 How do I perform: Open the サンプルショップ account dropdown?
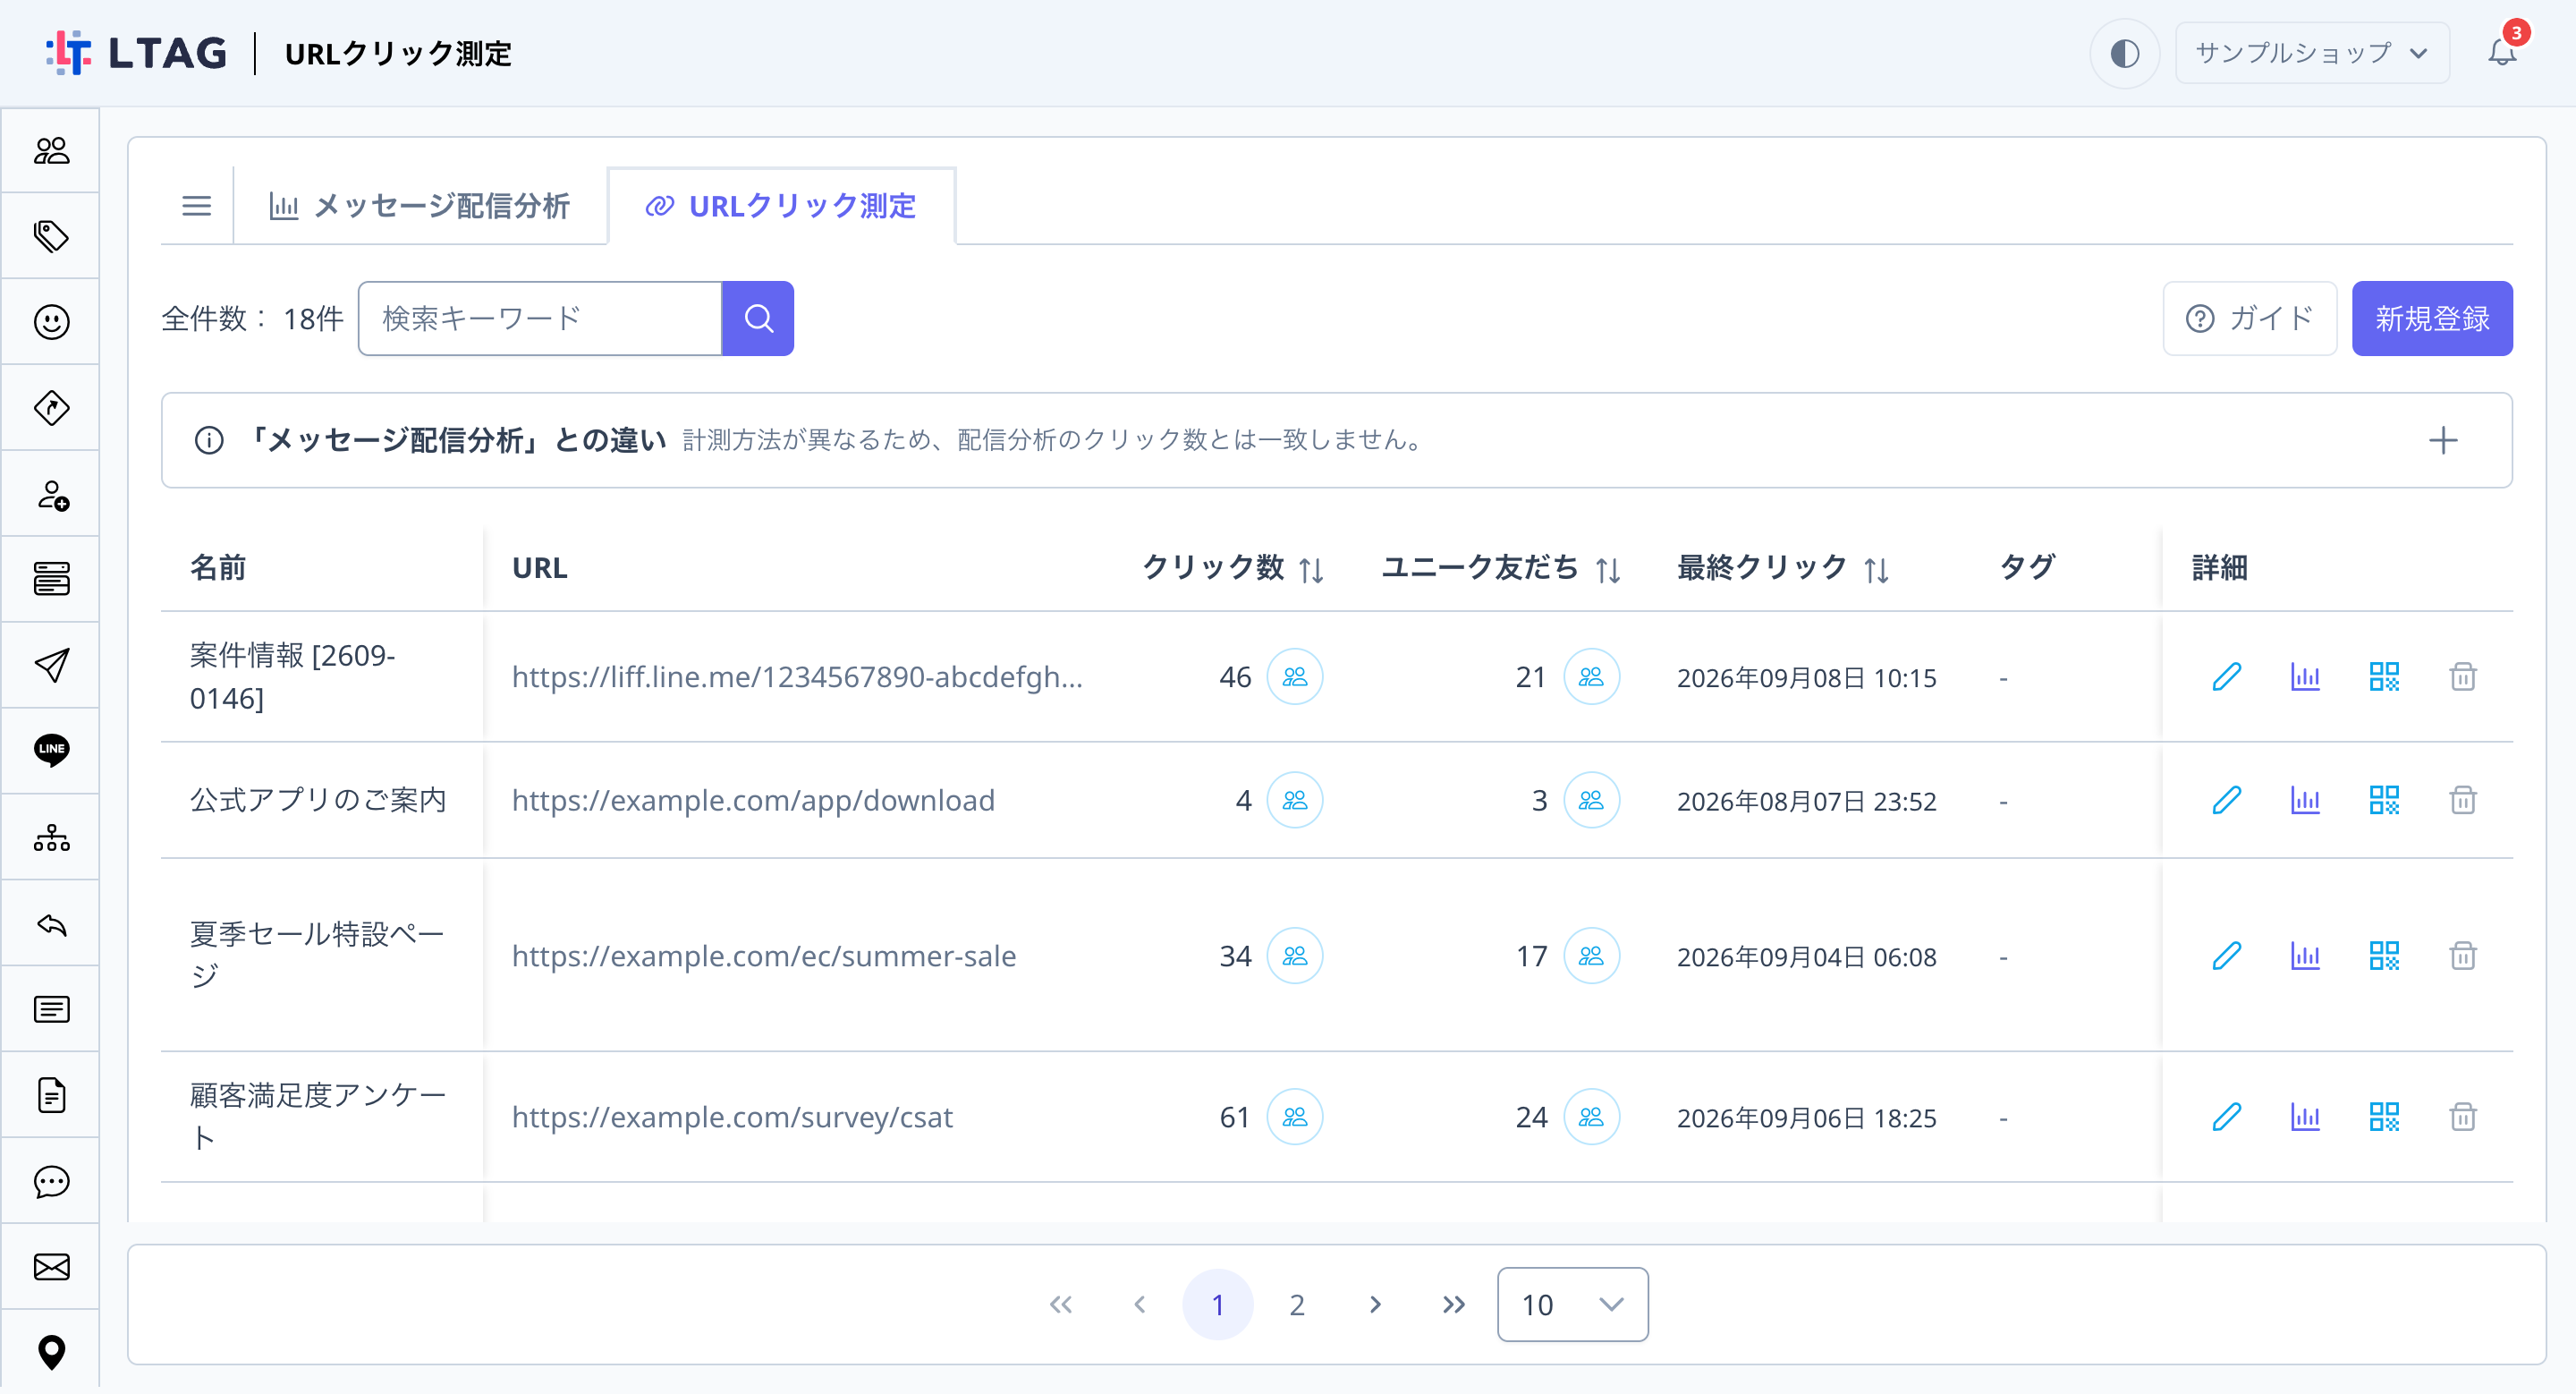tap(2312, 53)
